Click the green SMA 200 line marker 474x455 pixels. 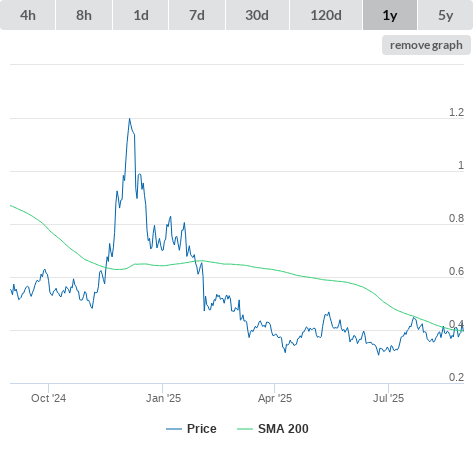tap(245, 429)
